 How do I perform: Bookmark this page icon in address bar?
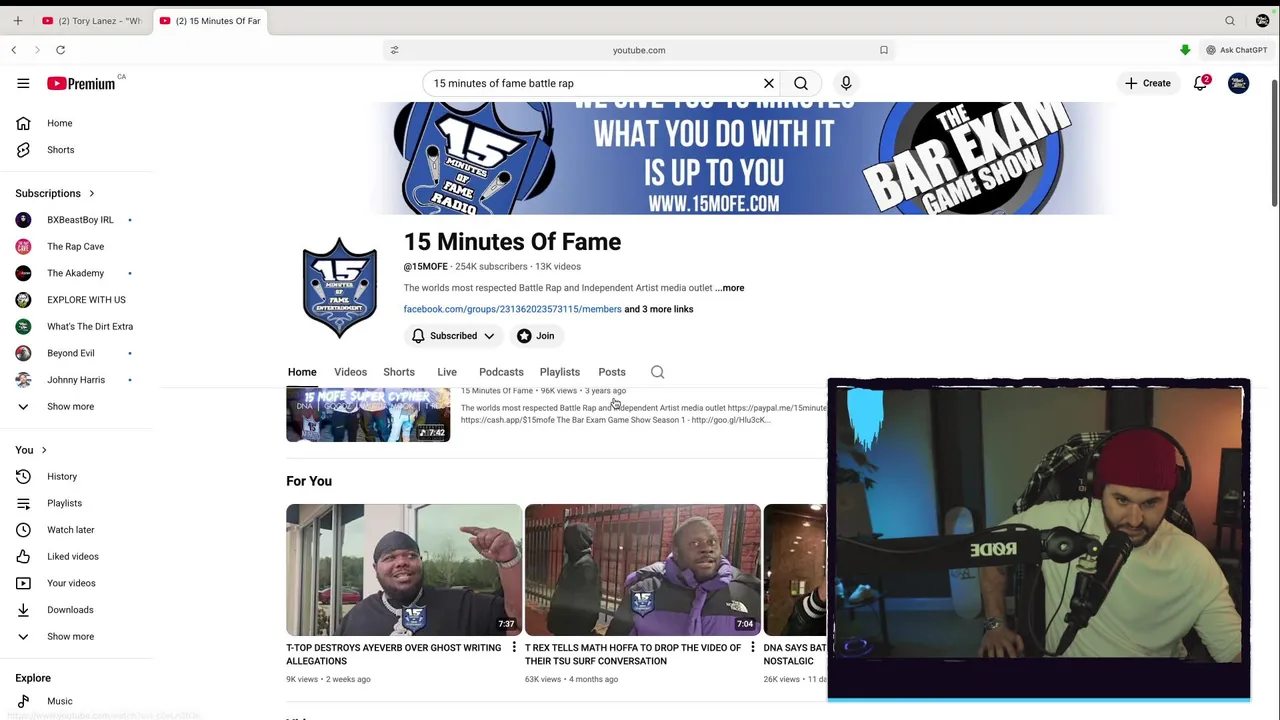click(884, 50)
